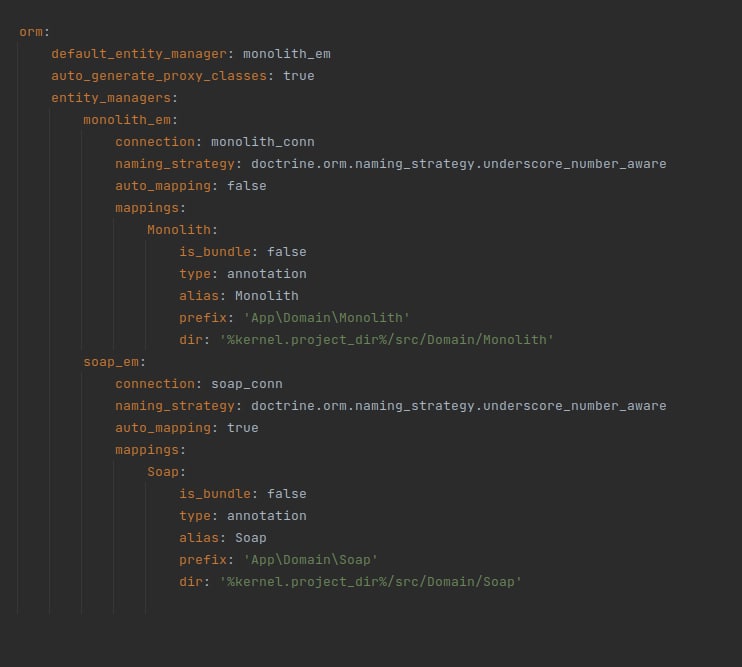Click the 'alias: Monolith' value
Image resolution: width=742 pixels, height=667 pixels.
click(x=267, y=296)
